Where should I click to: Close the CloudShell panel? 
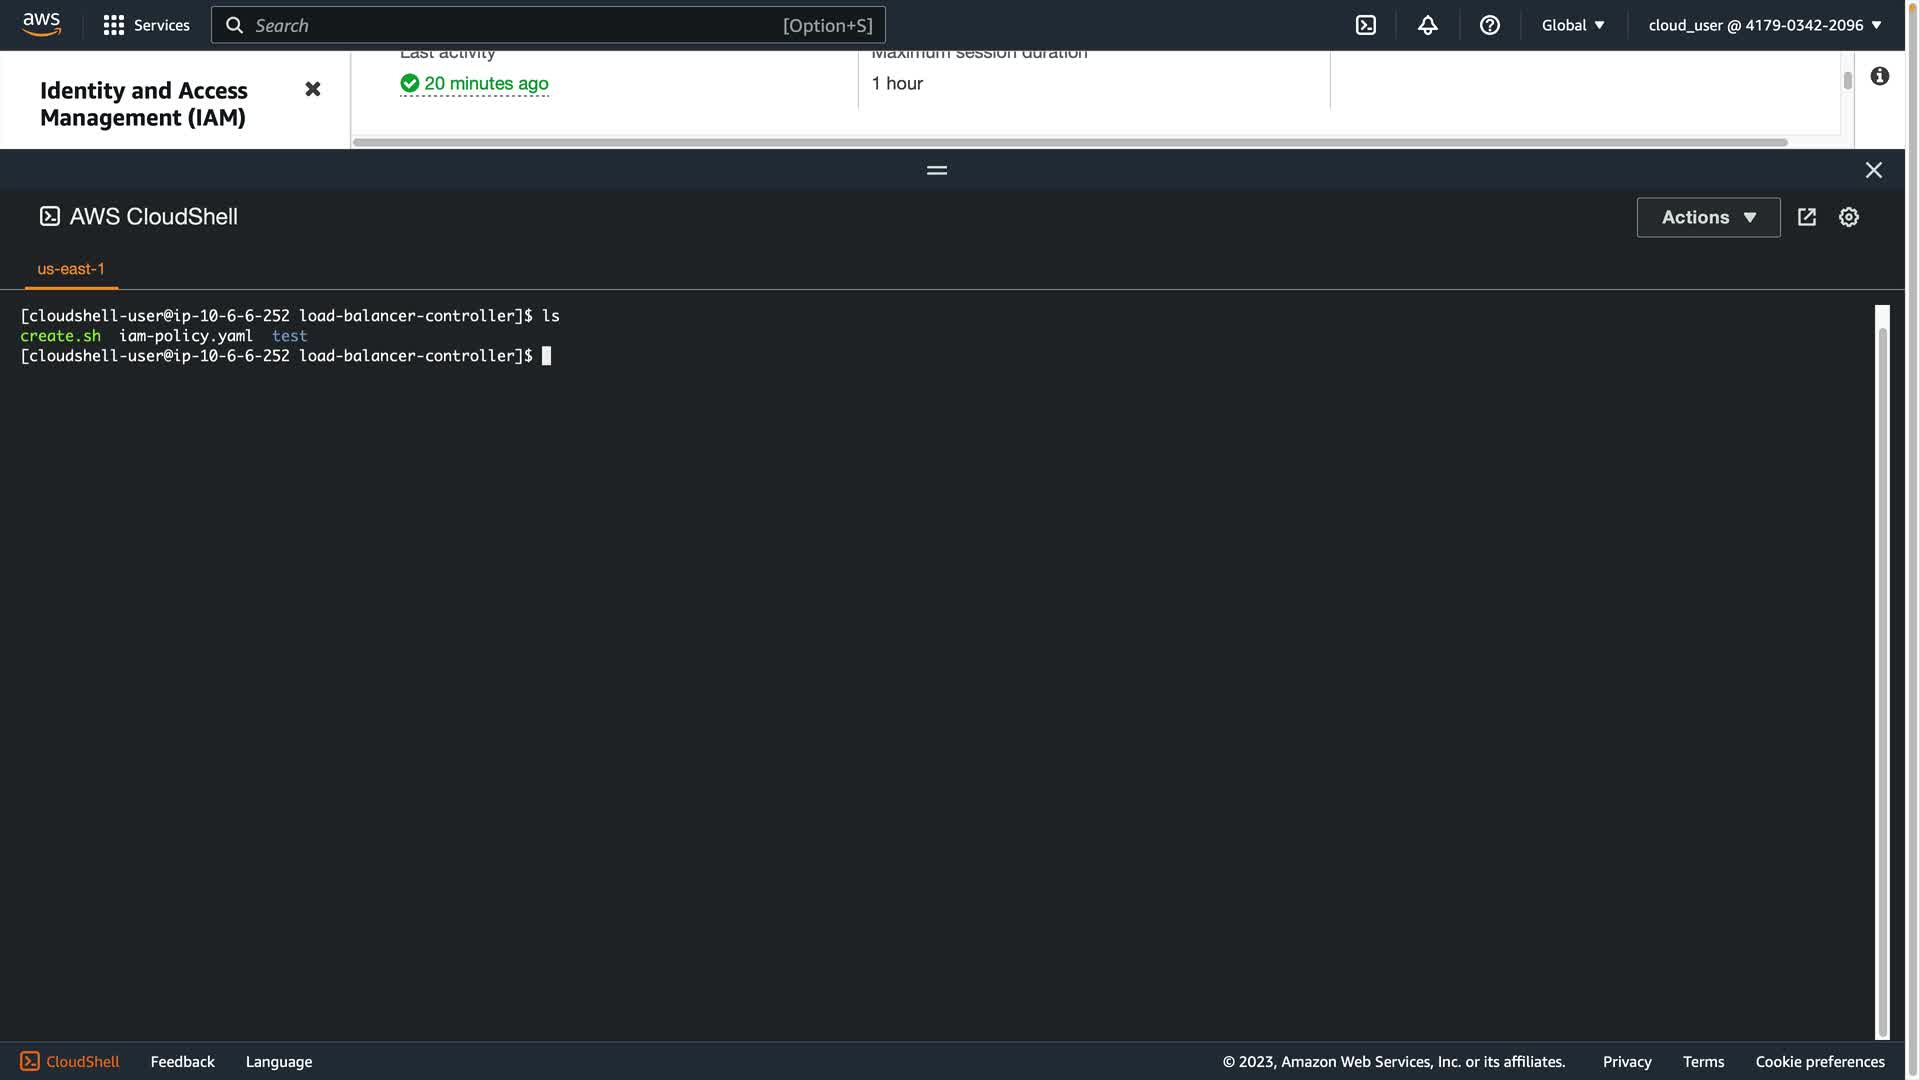(1873, 170)
